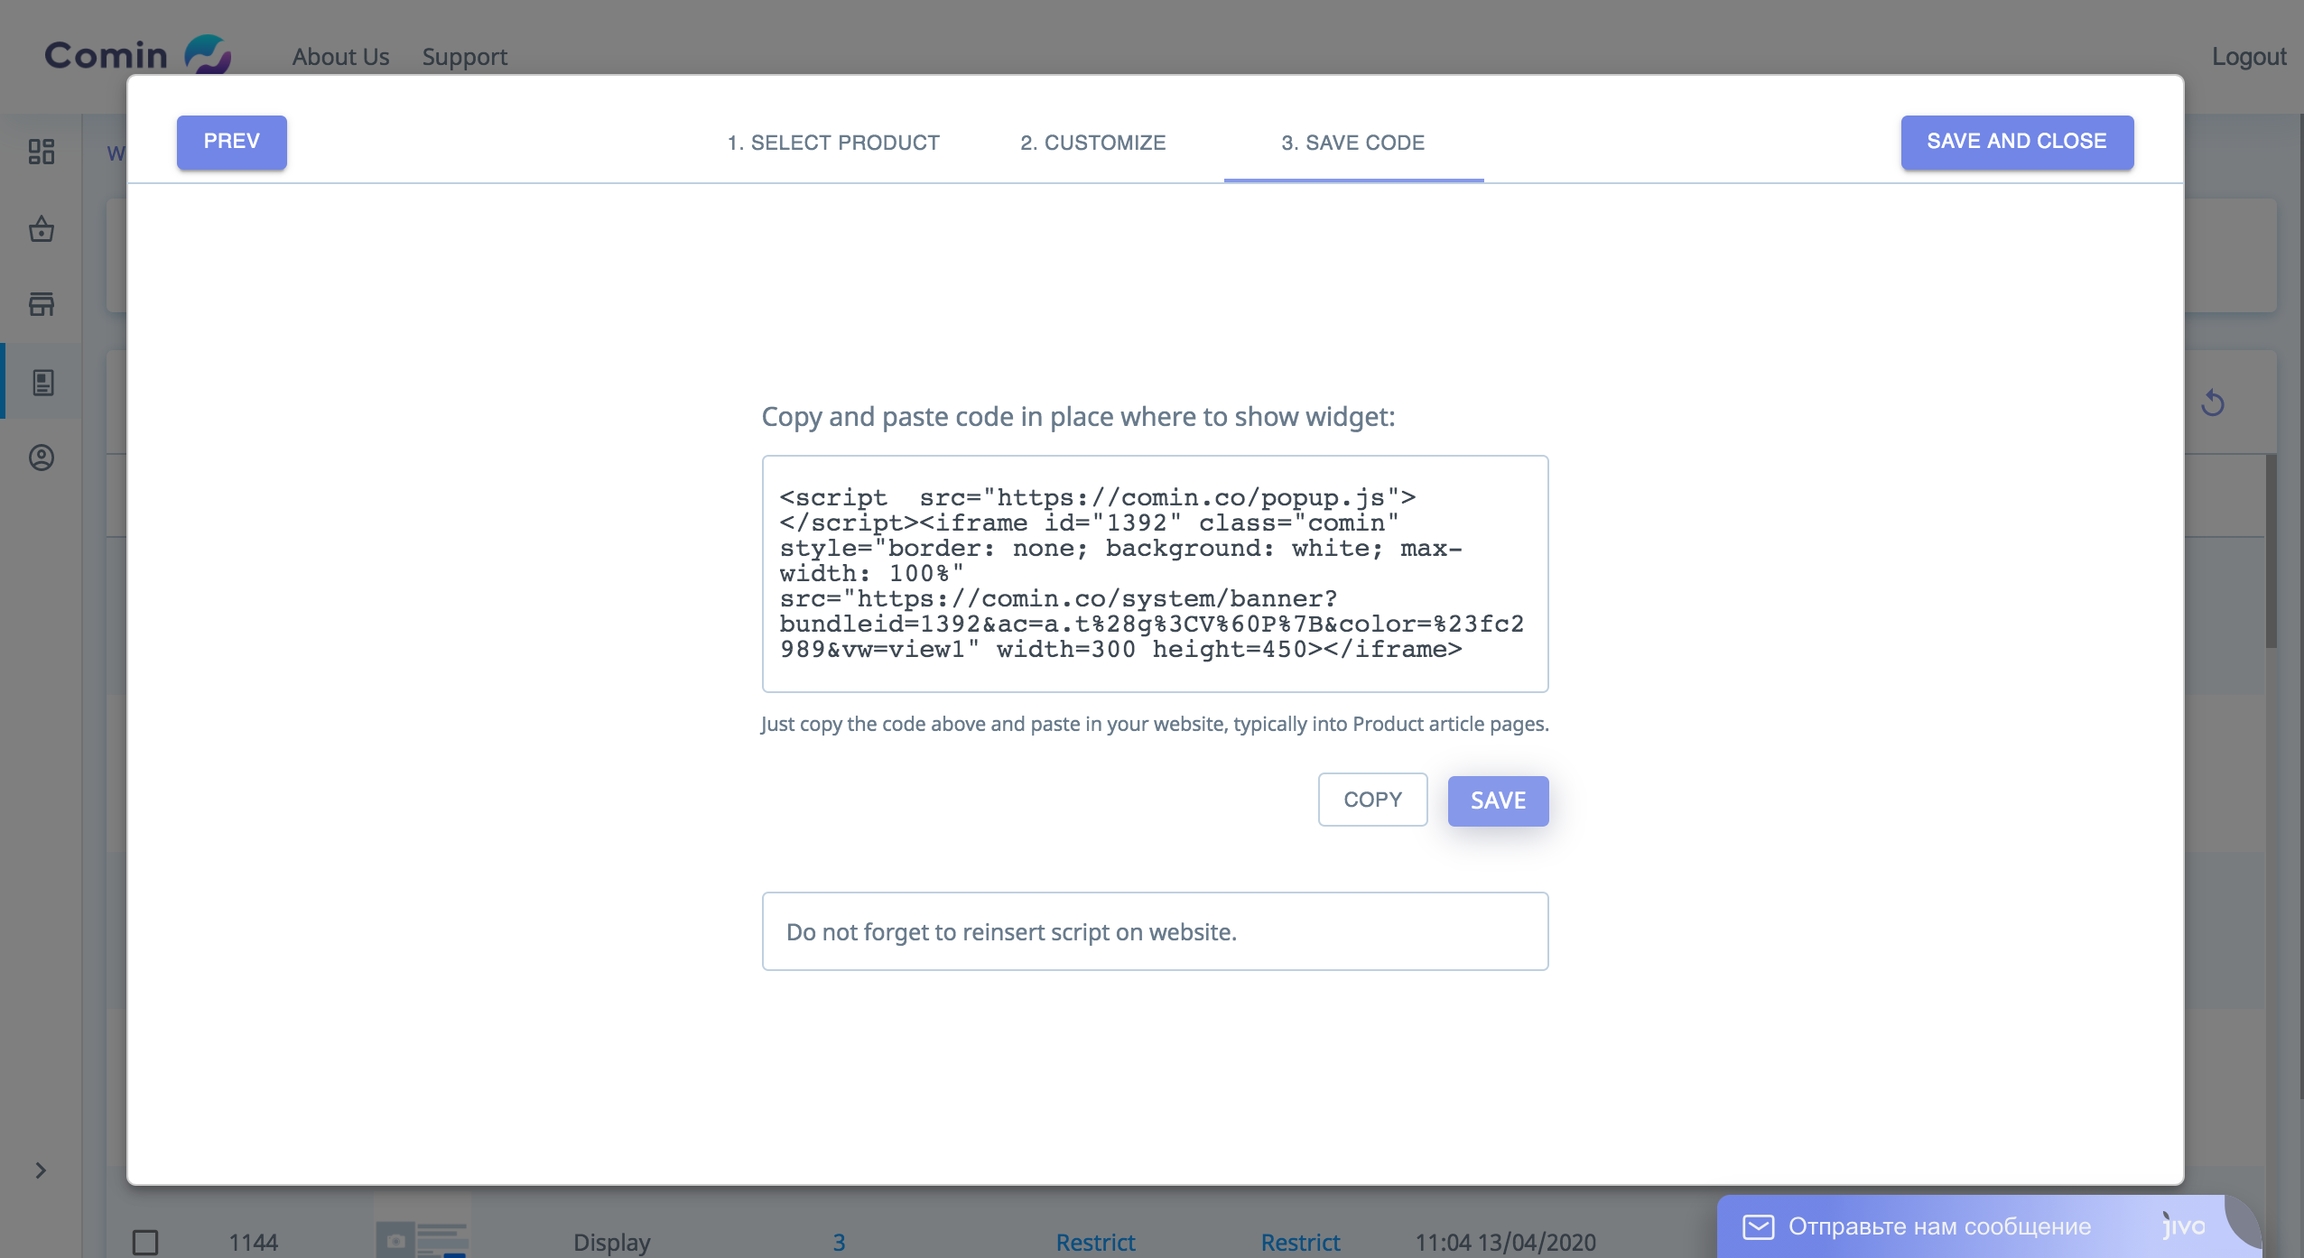This screenshot has height=1258, width=2304.
Task: Click the Logout link
Action: (2248, 56)
